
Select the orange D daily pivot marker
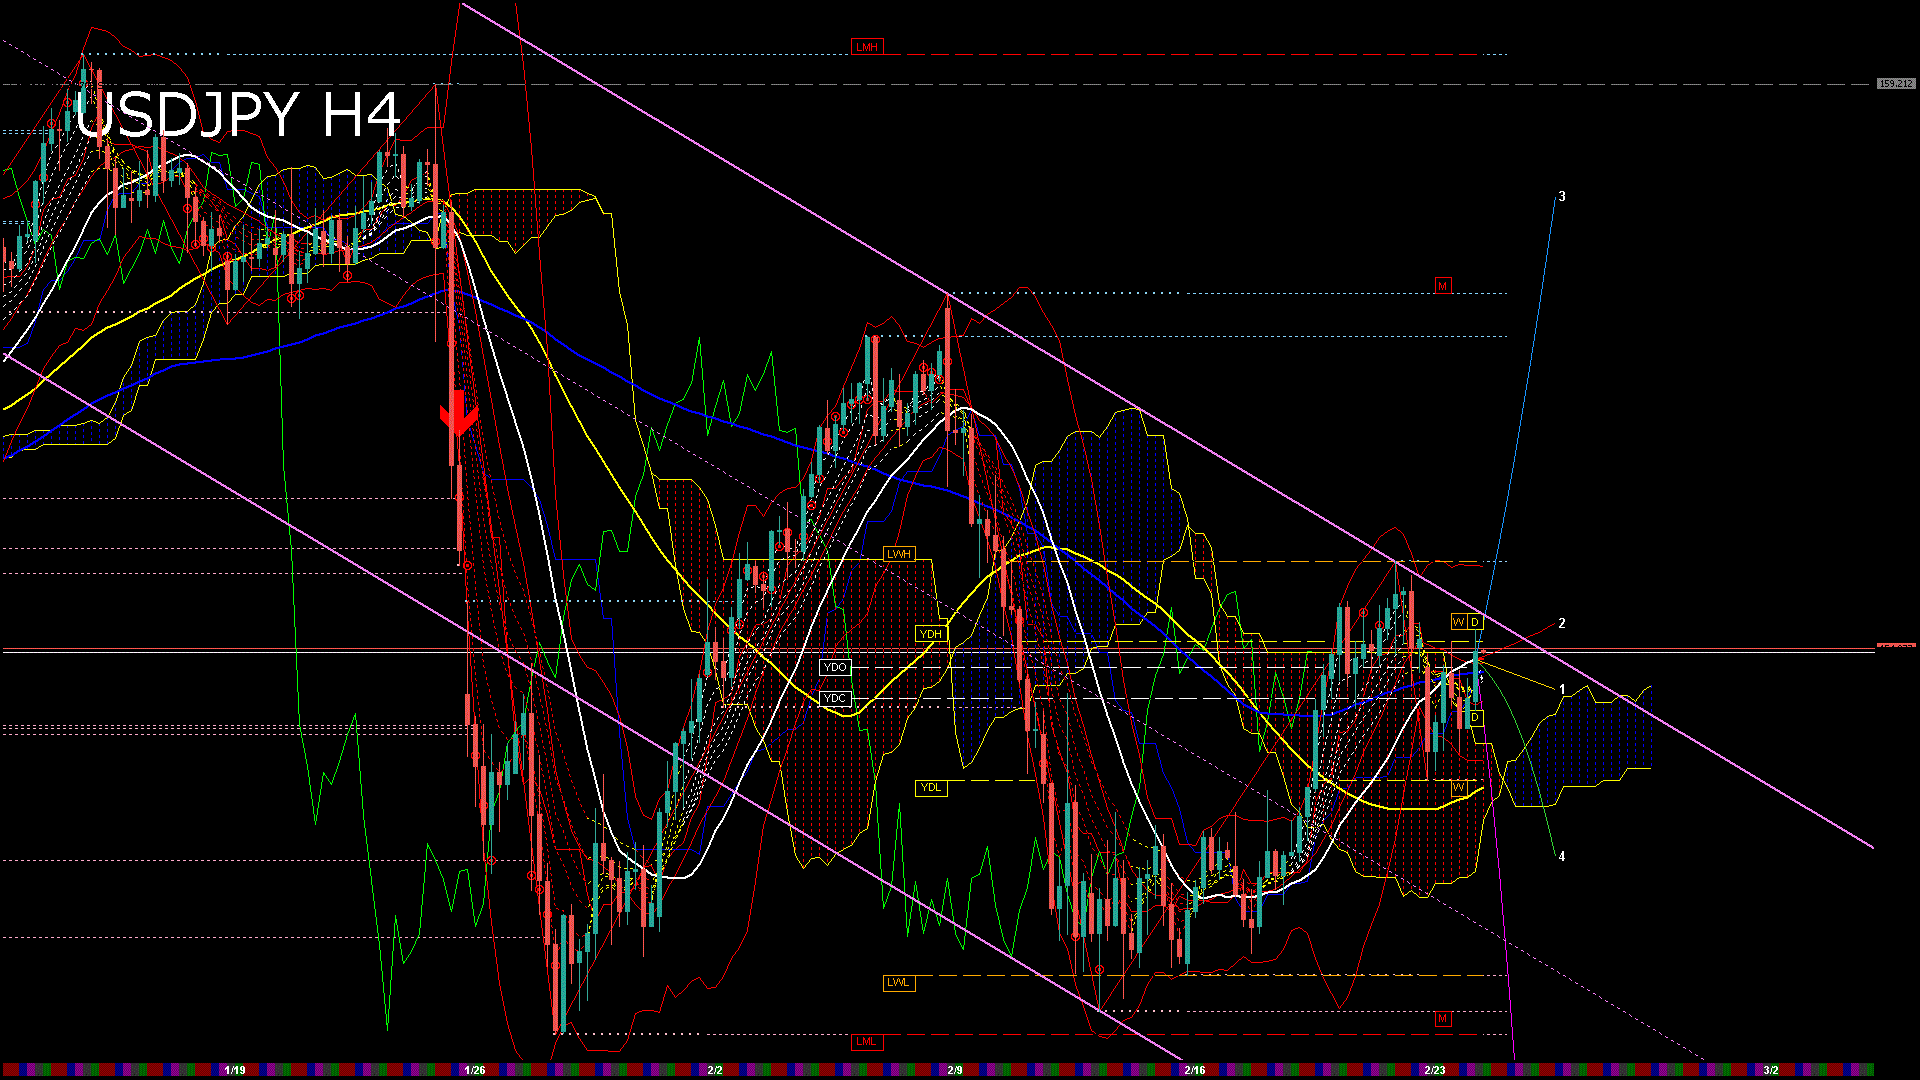pos(1474,622)
